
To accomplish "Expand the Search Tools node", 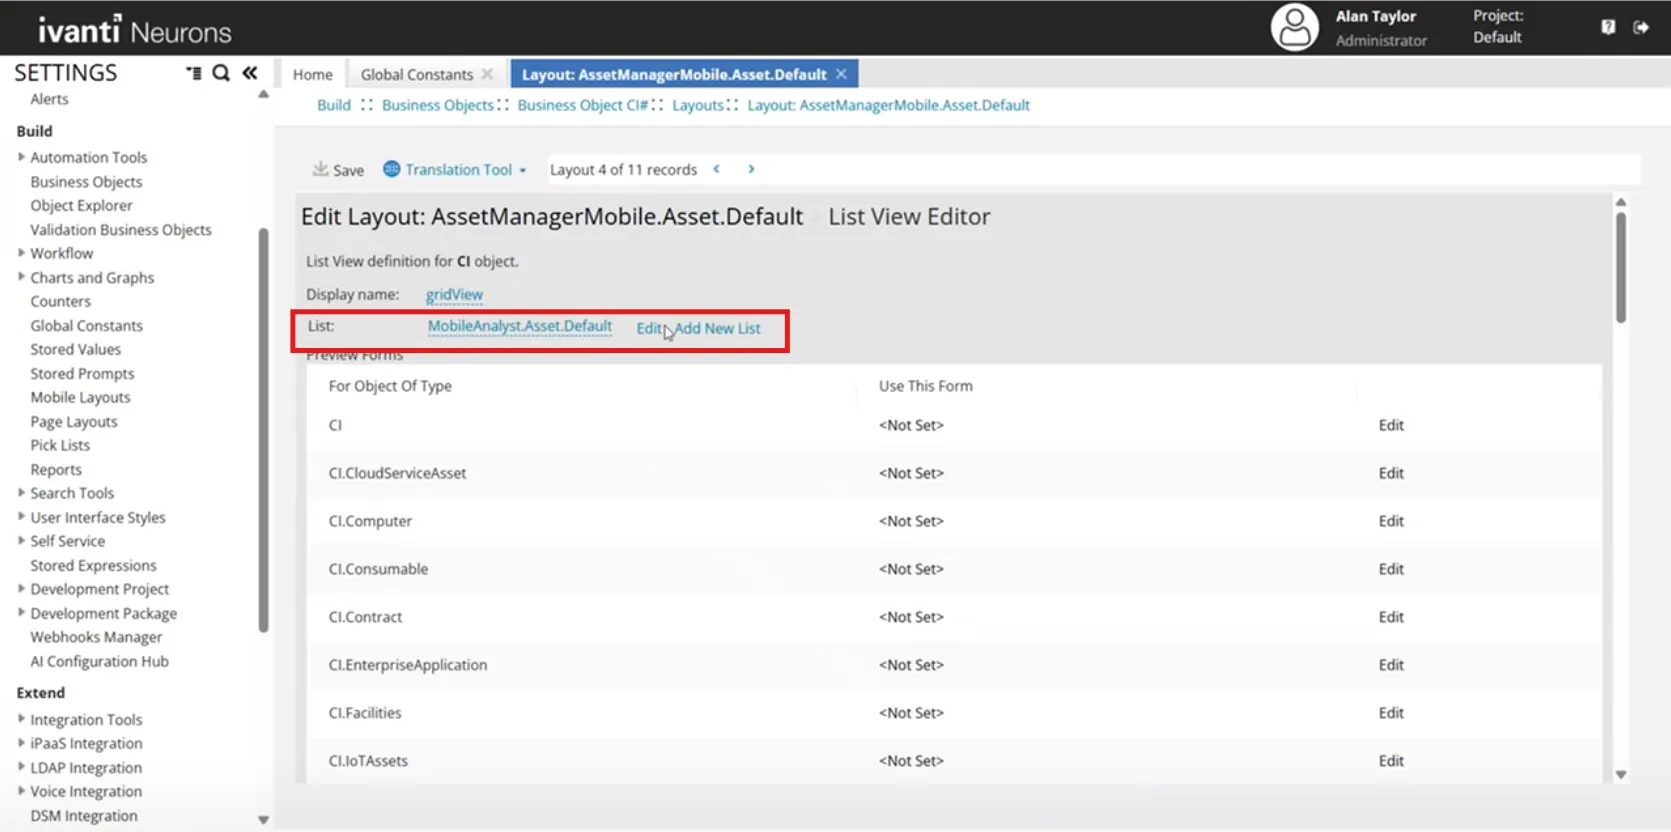I will pyautogui.click(x=21, y=493).
